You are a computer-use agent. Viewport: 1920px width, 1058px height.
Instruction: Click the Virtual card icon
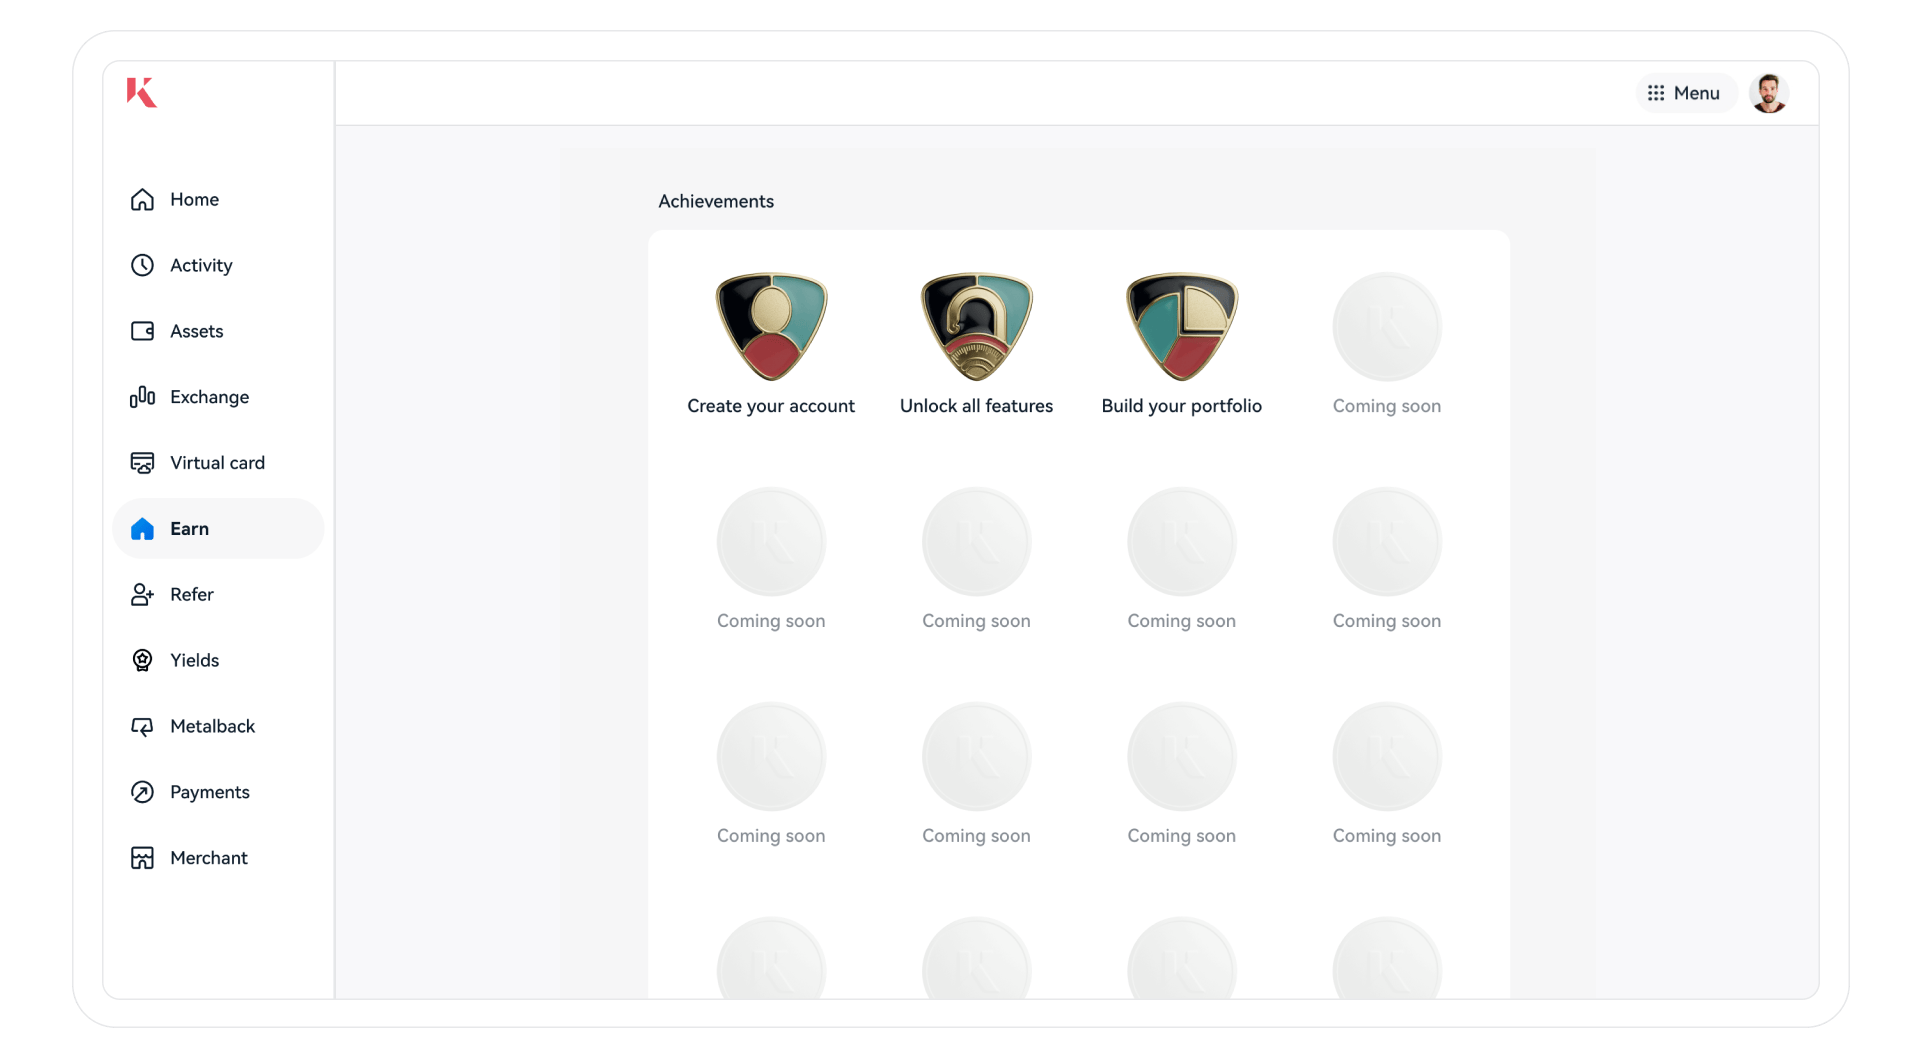coord(142,463)
